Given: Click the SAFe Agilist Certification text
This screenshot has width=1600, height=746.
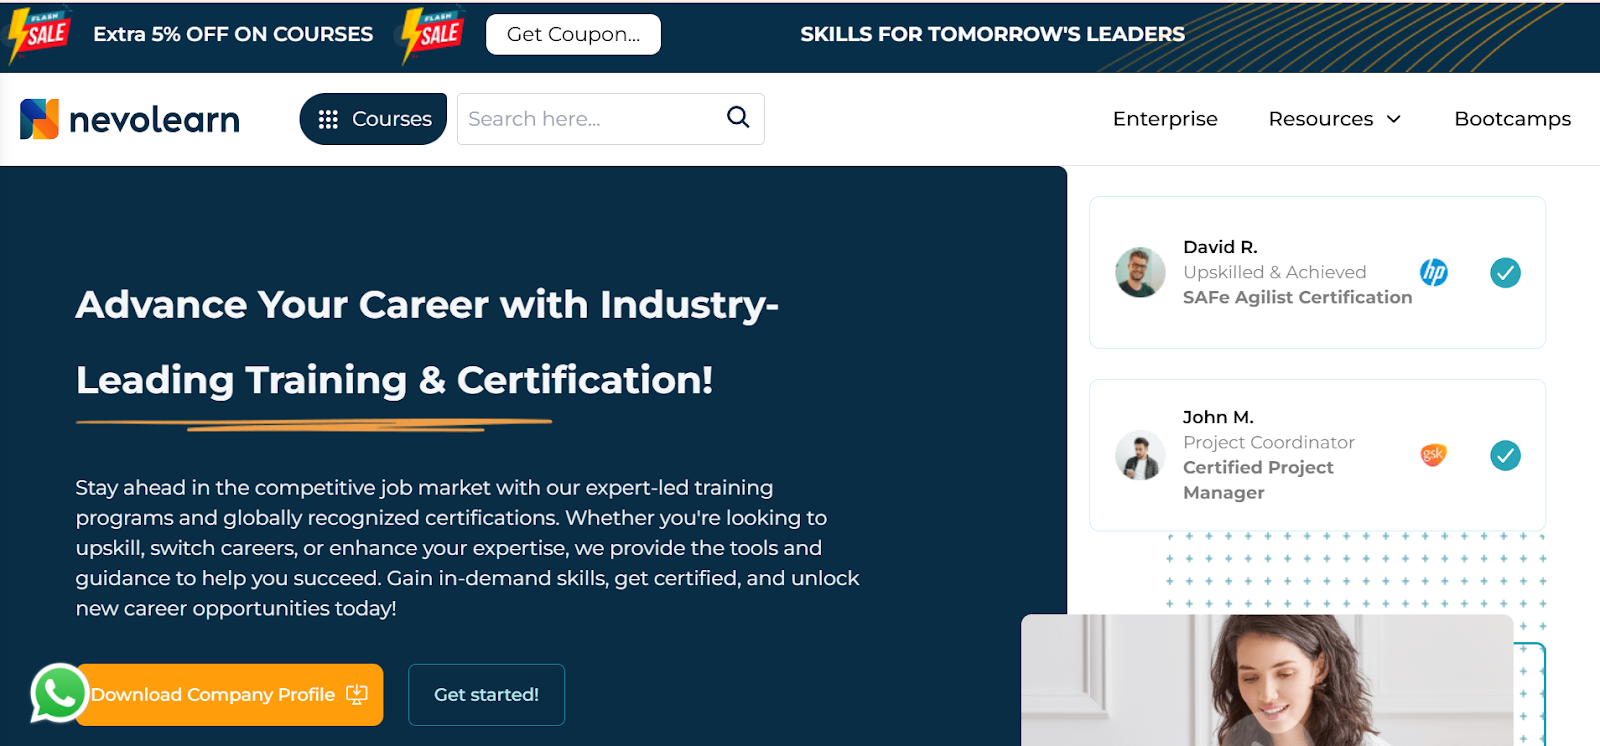Looking at the screenshot, I should (x=1297, y=297).
